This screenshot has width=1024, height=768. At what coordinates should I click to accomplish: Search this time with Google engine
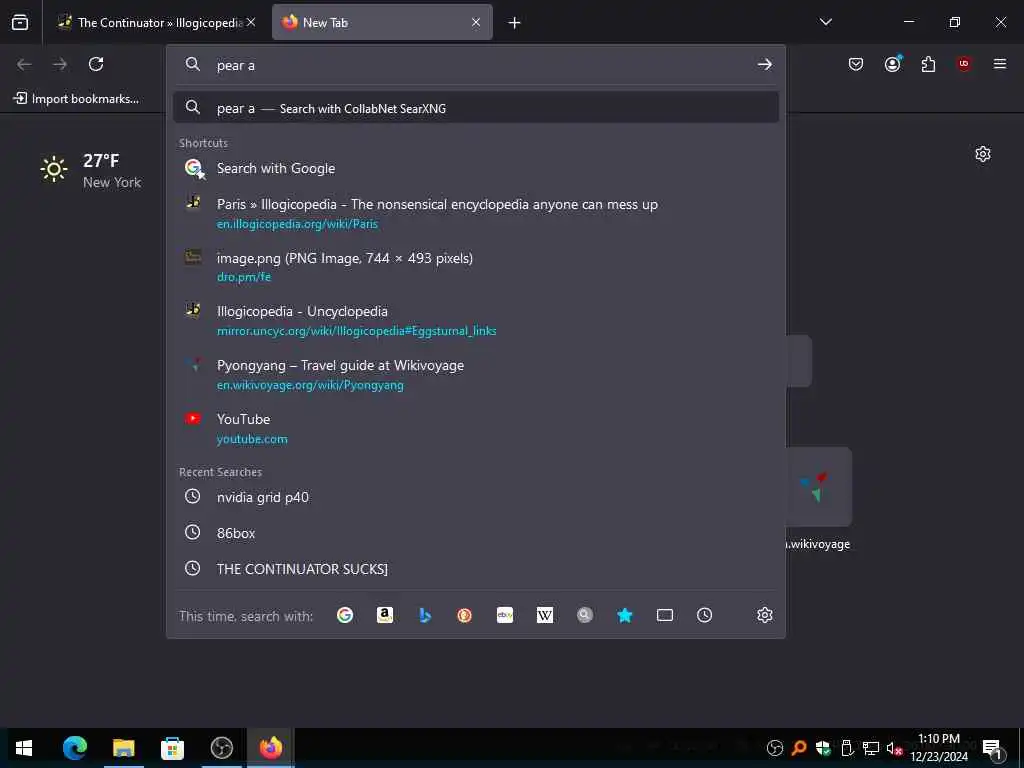click(345, 615)
